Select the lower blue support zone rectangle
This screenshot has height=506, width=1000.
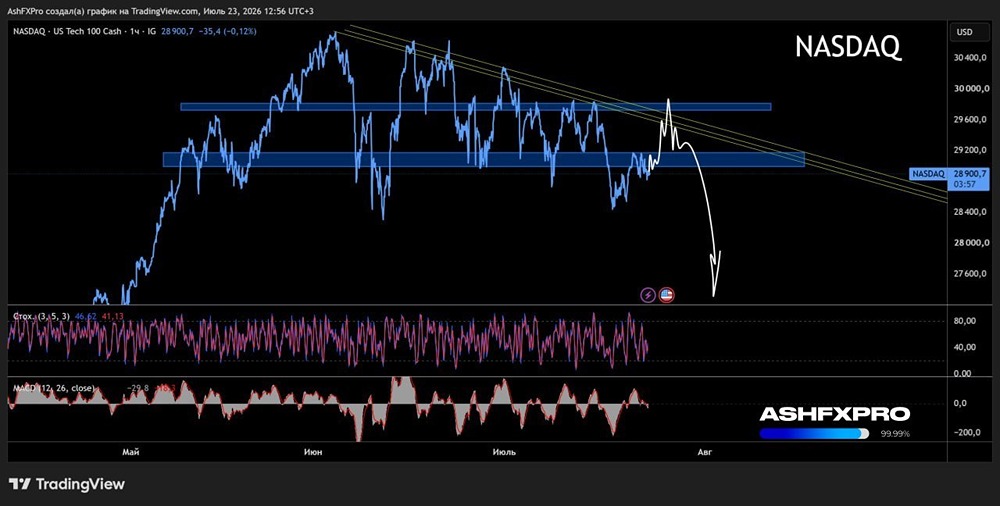[x=483, y=159]
